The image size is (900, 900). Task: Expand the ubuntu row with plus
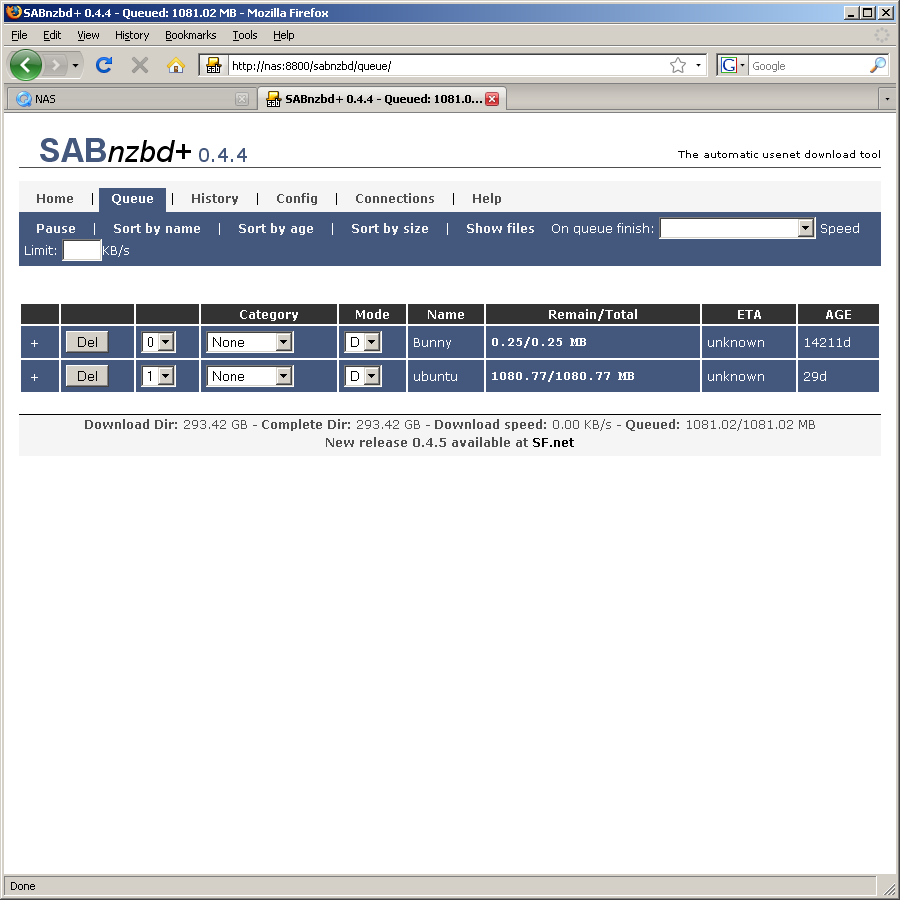pos(34,377)
